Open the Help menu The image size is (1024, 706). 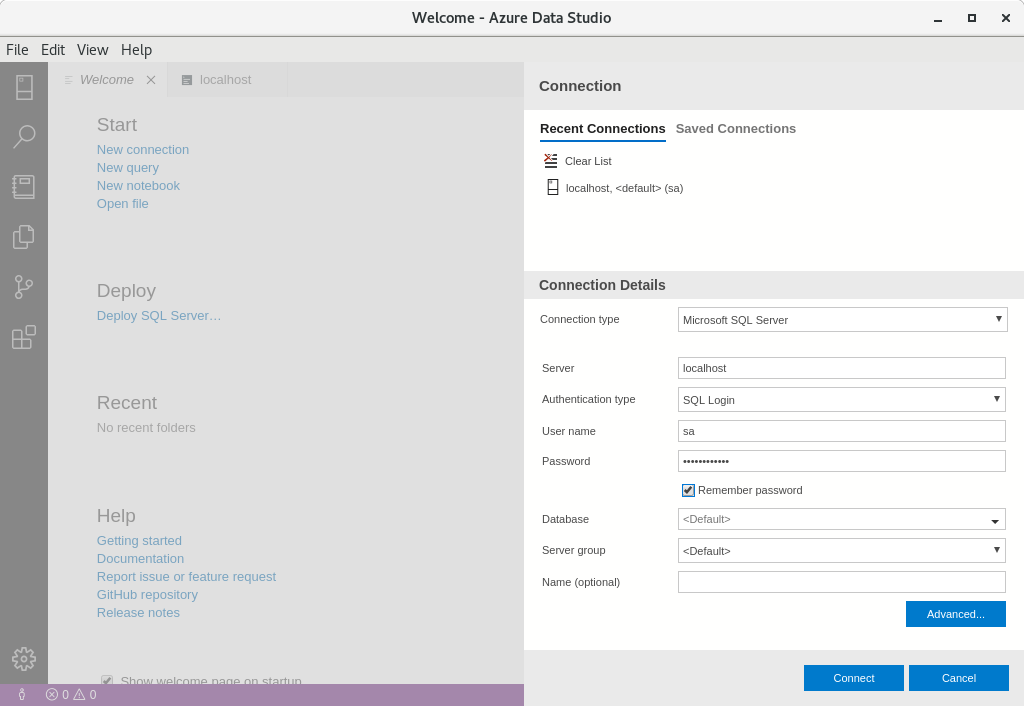click(136, 50)
